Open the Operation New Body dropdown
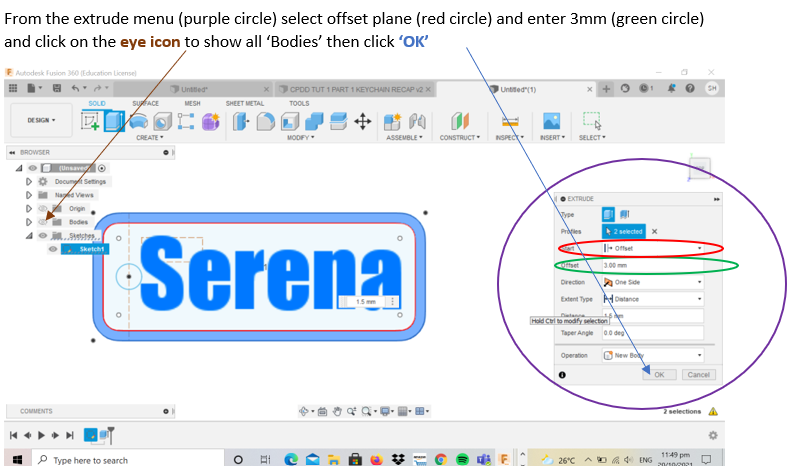Screen dimensions: 801x466 [x=653, y=355]
